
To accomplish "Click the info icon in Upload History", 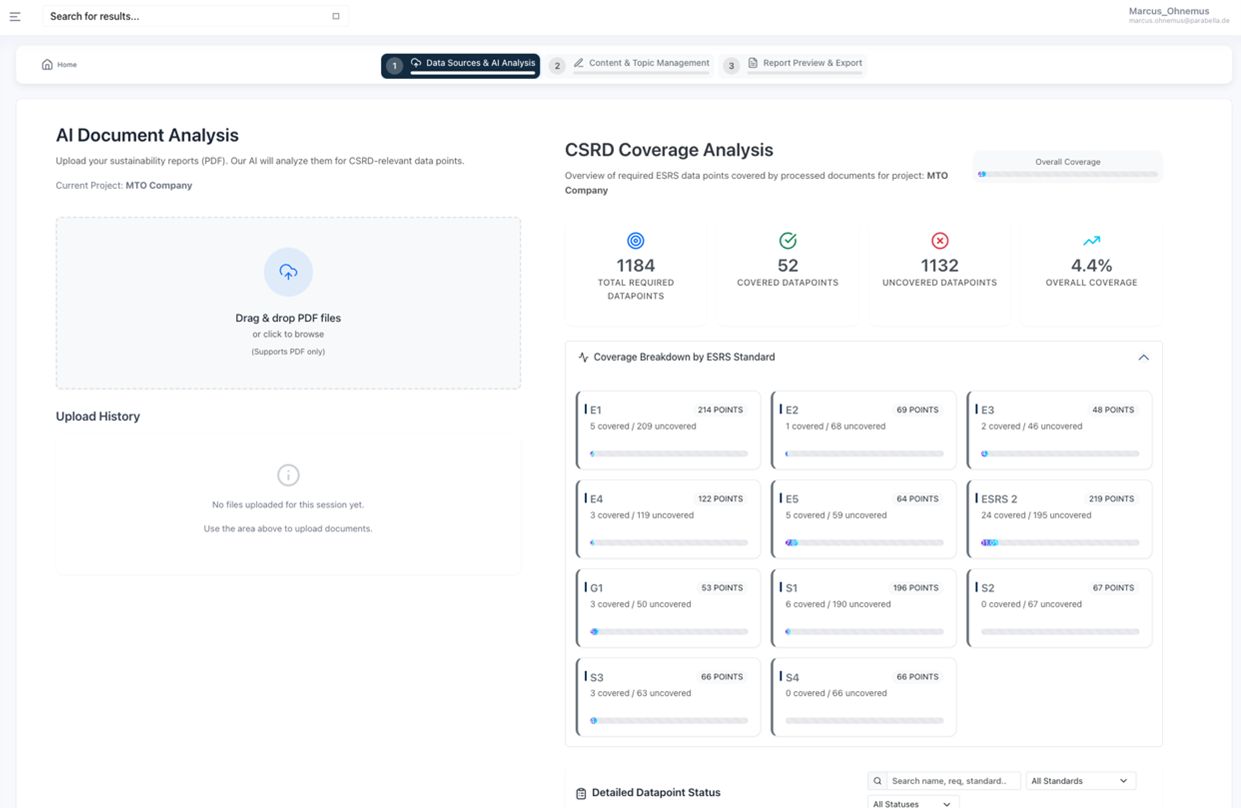I will (288, 475).
